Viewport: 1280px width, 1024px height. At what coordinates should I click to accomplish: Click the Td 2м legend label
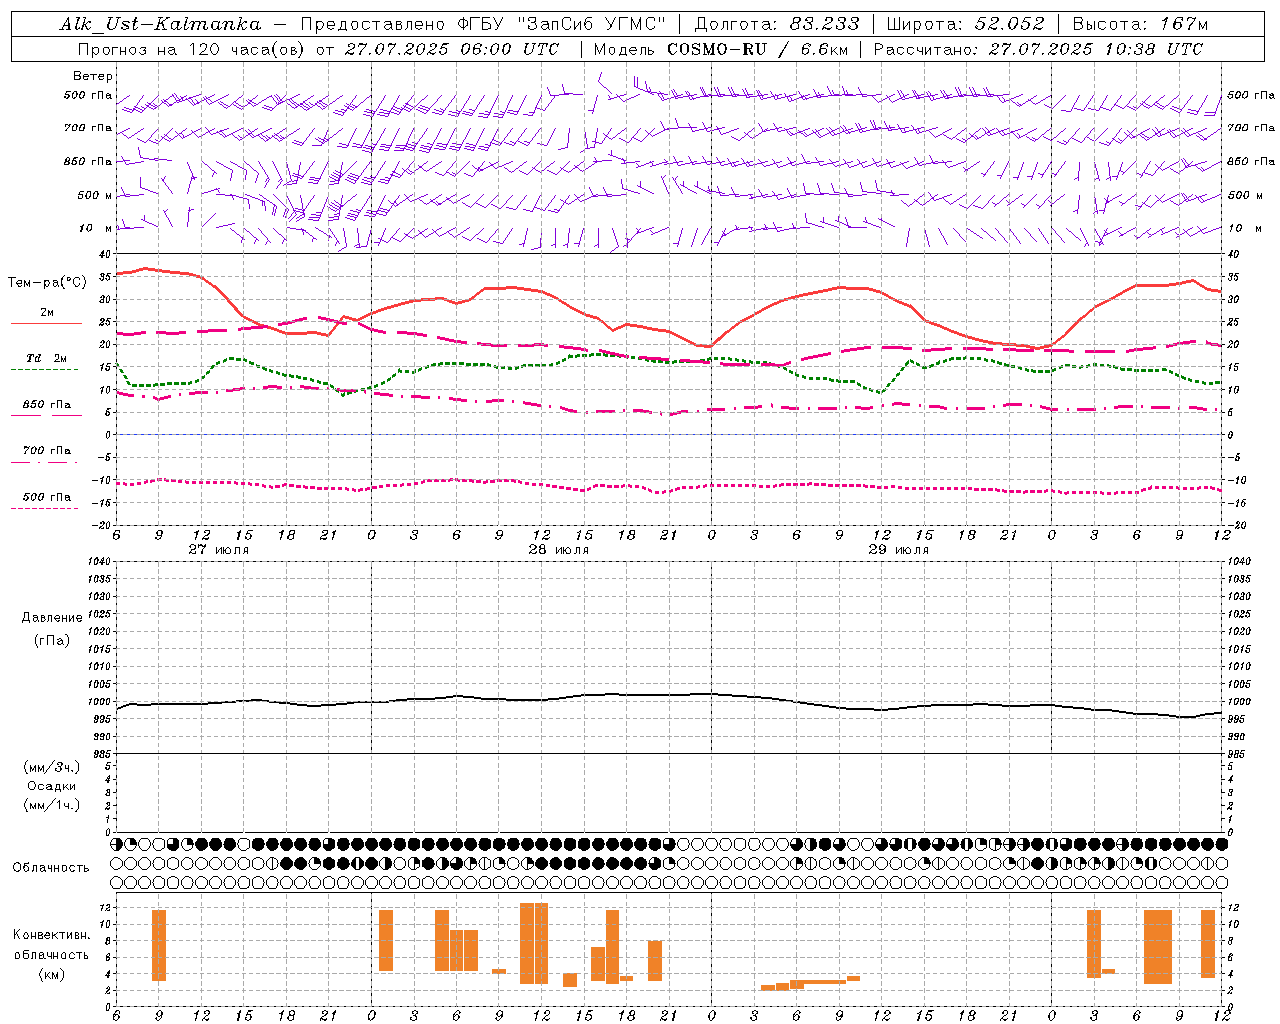coord(47,358)
